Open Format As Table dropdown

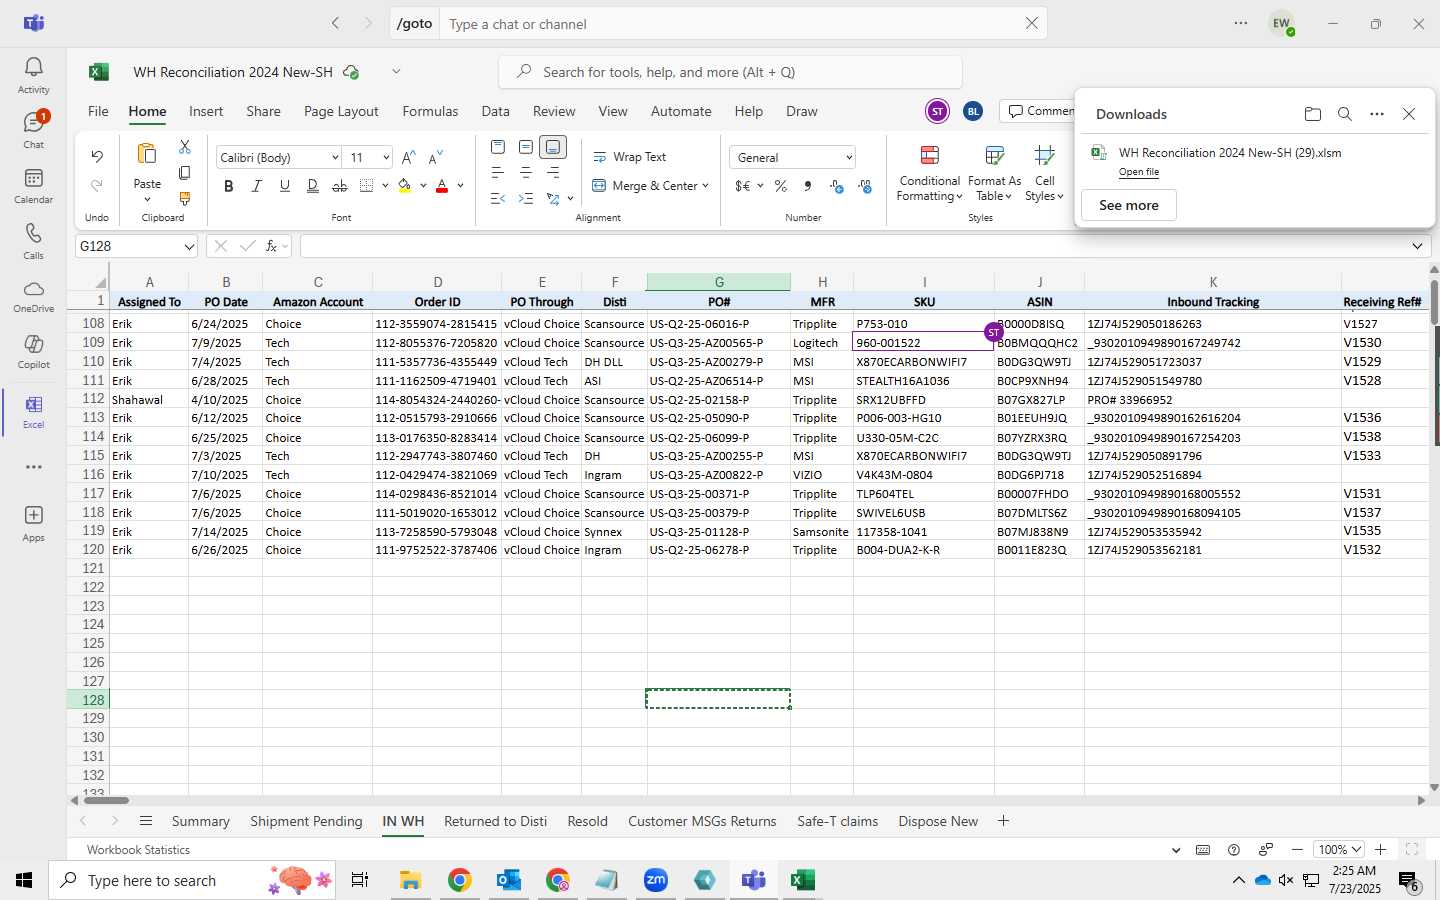point(994,173)
